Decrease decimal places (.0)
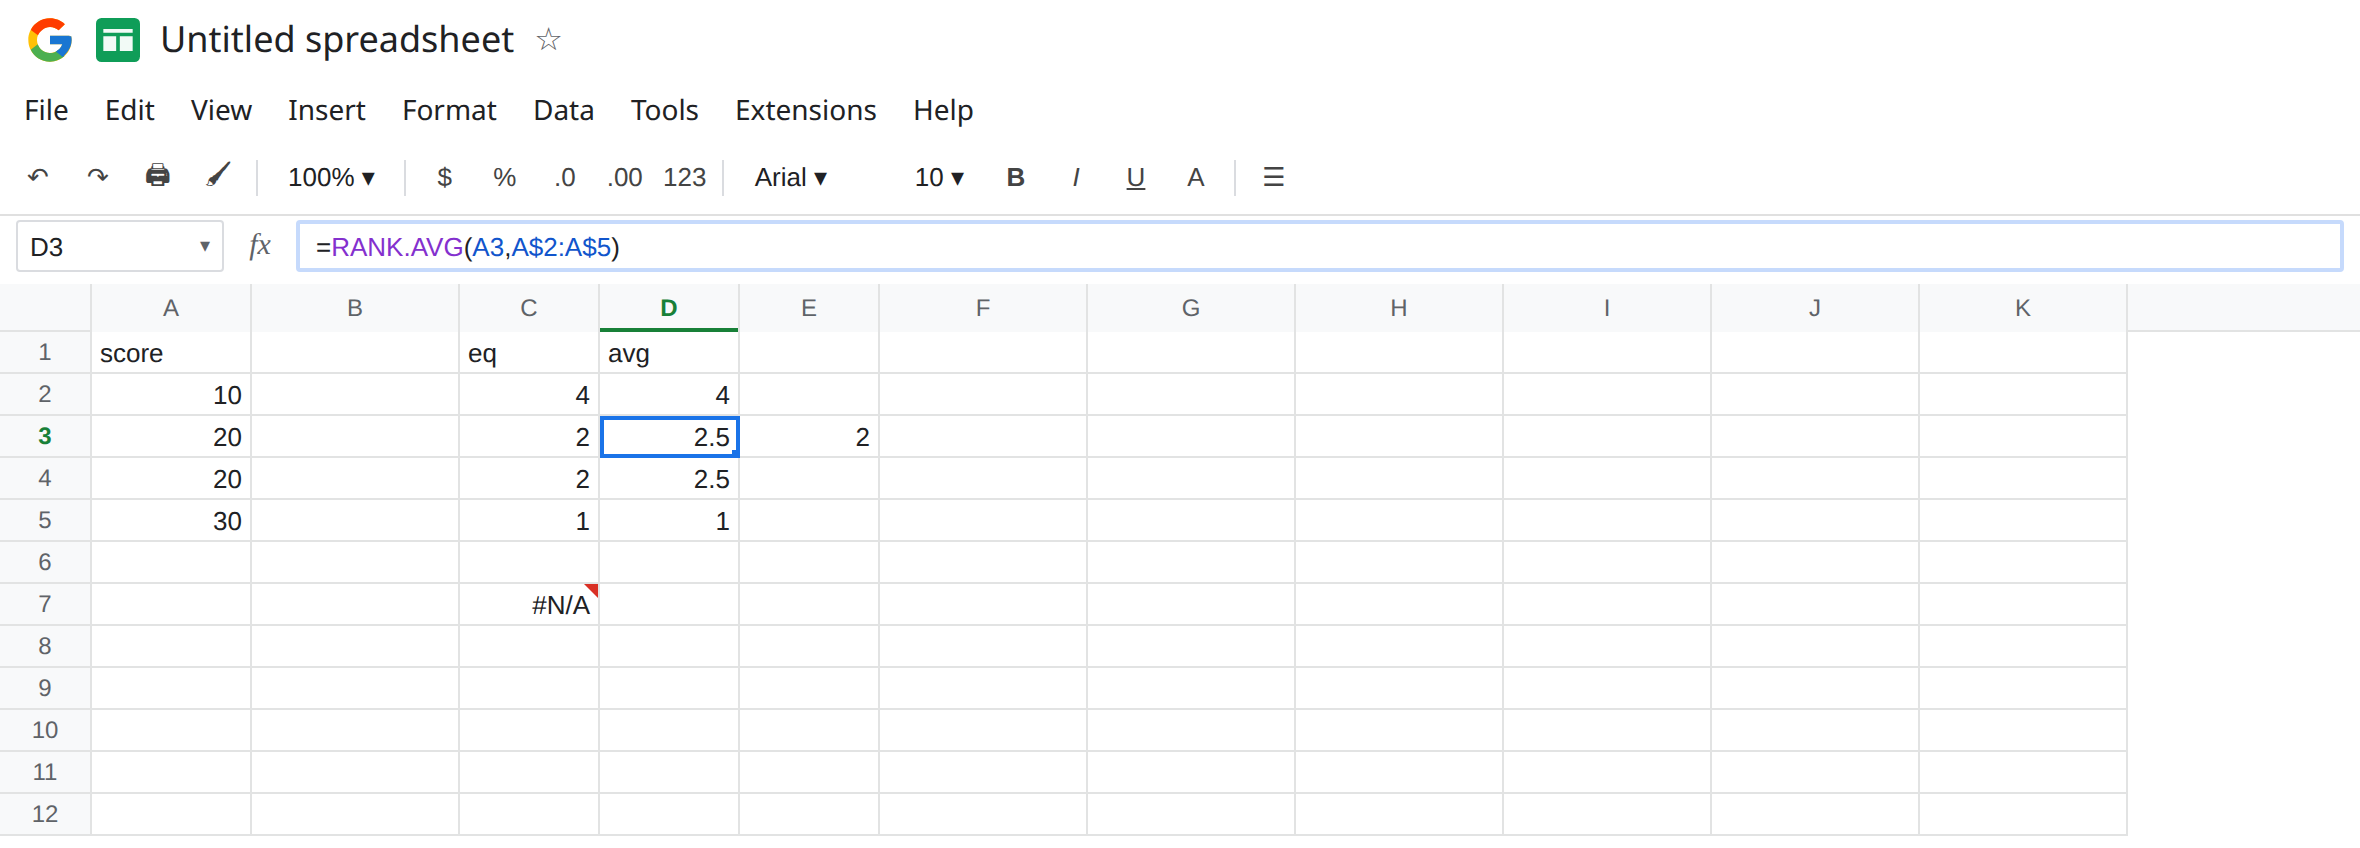This screenshot has height=848, width=2360. pyautogui.click(x=565, y=177)
